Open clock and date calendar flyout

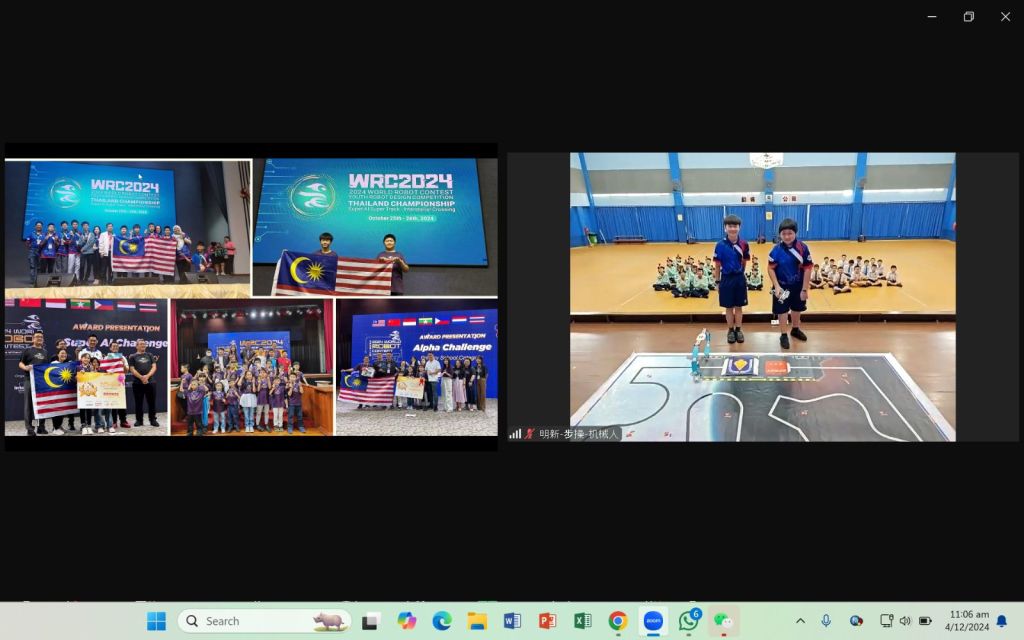[x=968, y=621]
